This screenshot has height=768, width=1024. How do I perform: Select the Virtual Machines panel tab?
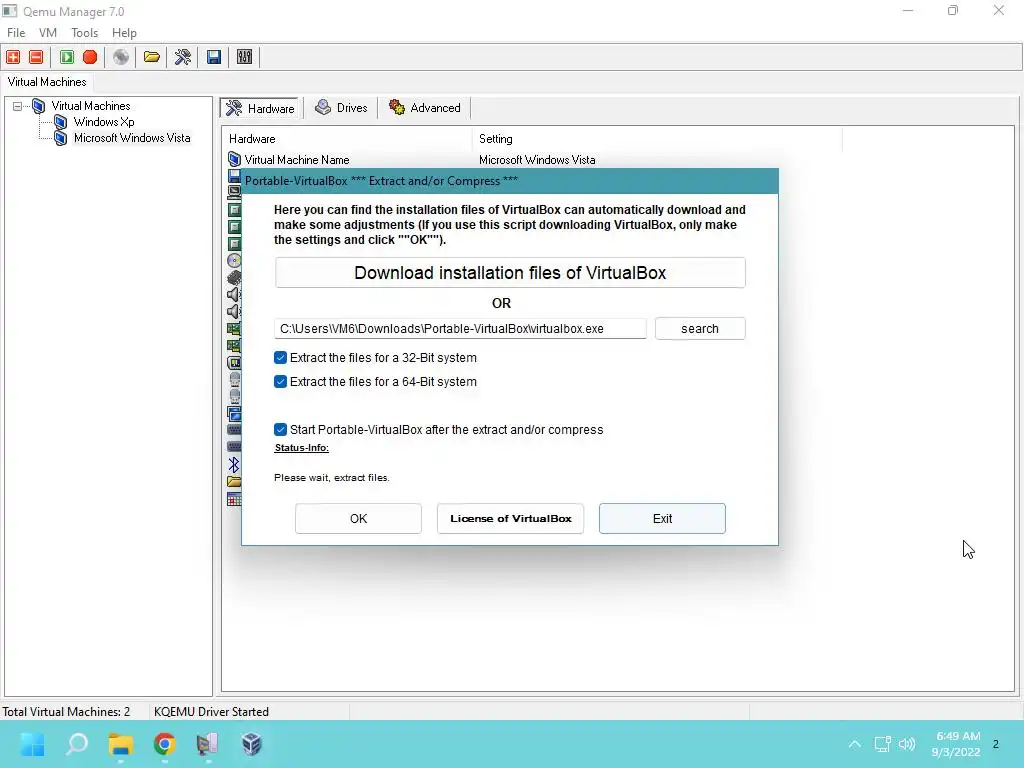[47, 82]
